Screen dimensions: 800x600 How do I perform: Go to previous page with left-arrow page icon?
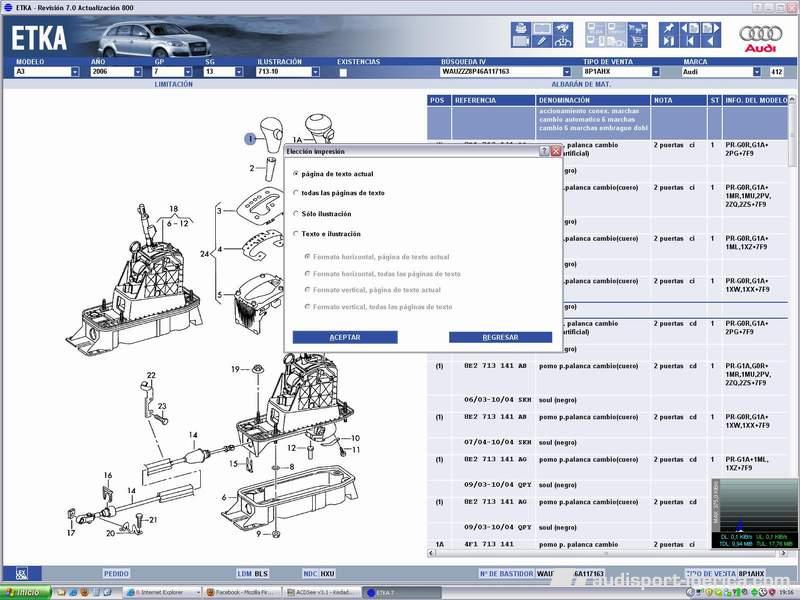coord(690,28)
